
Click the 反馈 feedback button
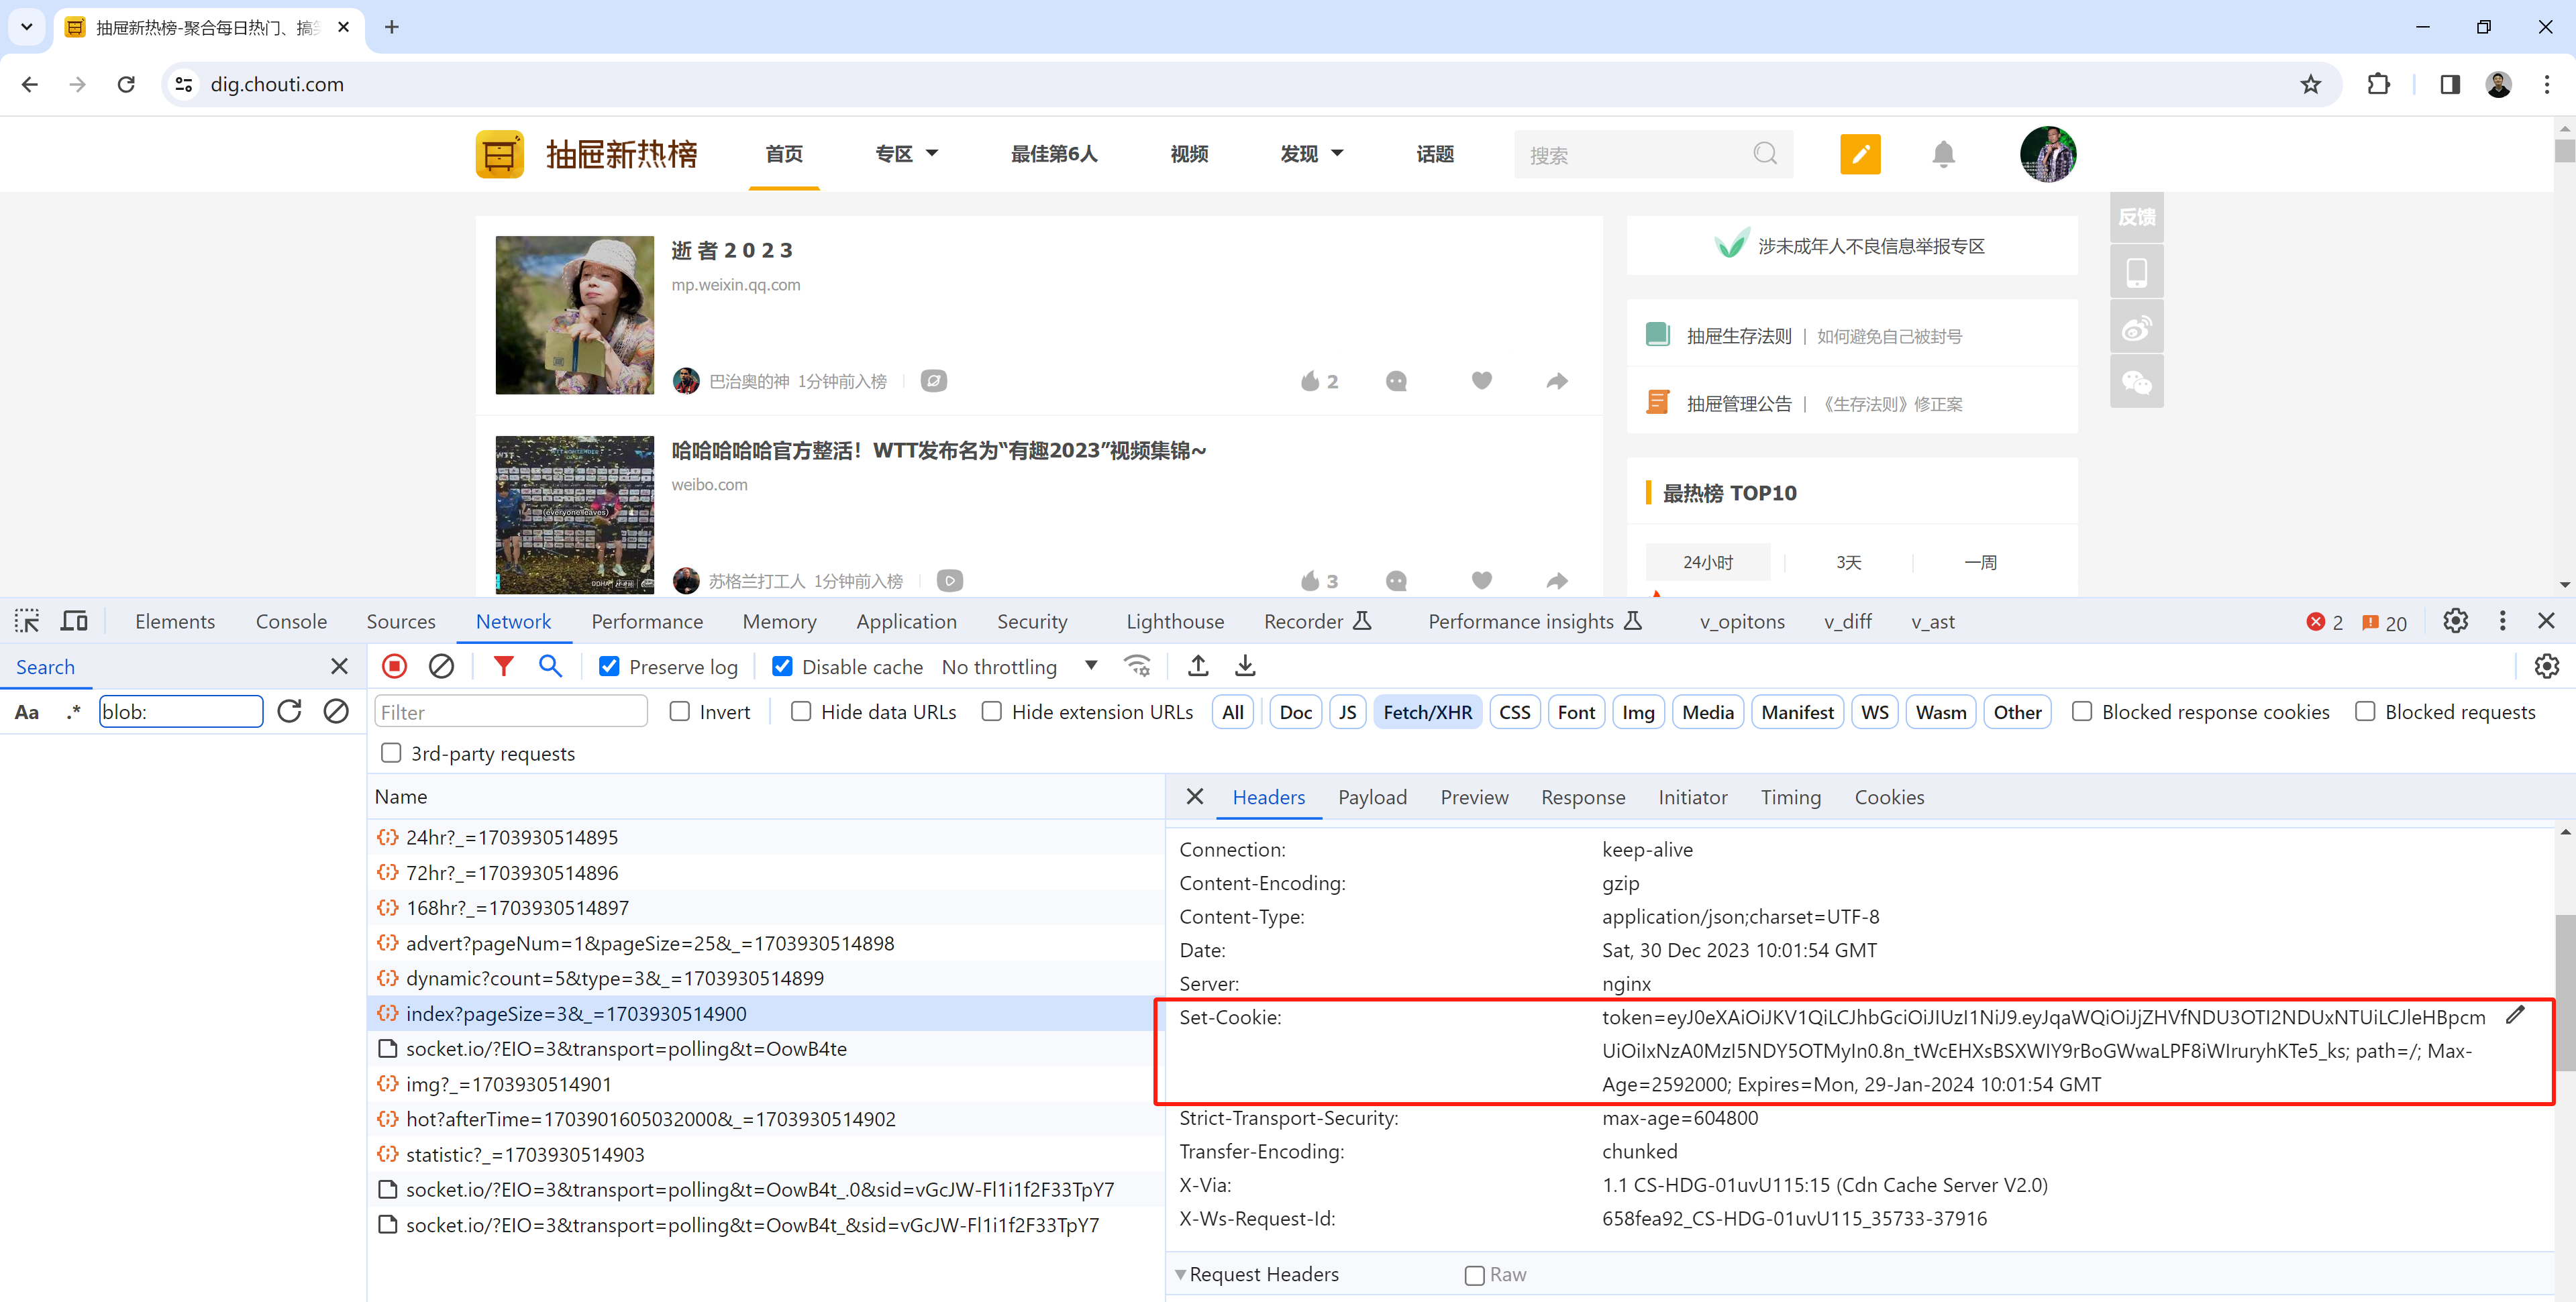(2136, 217)
